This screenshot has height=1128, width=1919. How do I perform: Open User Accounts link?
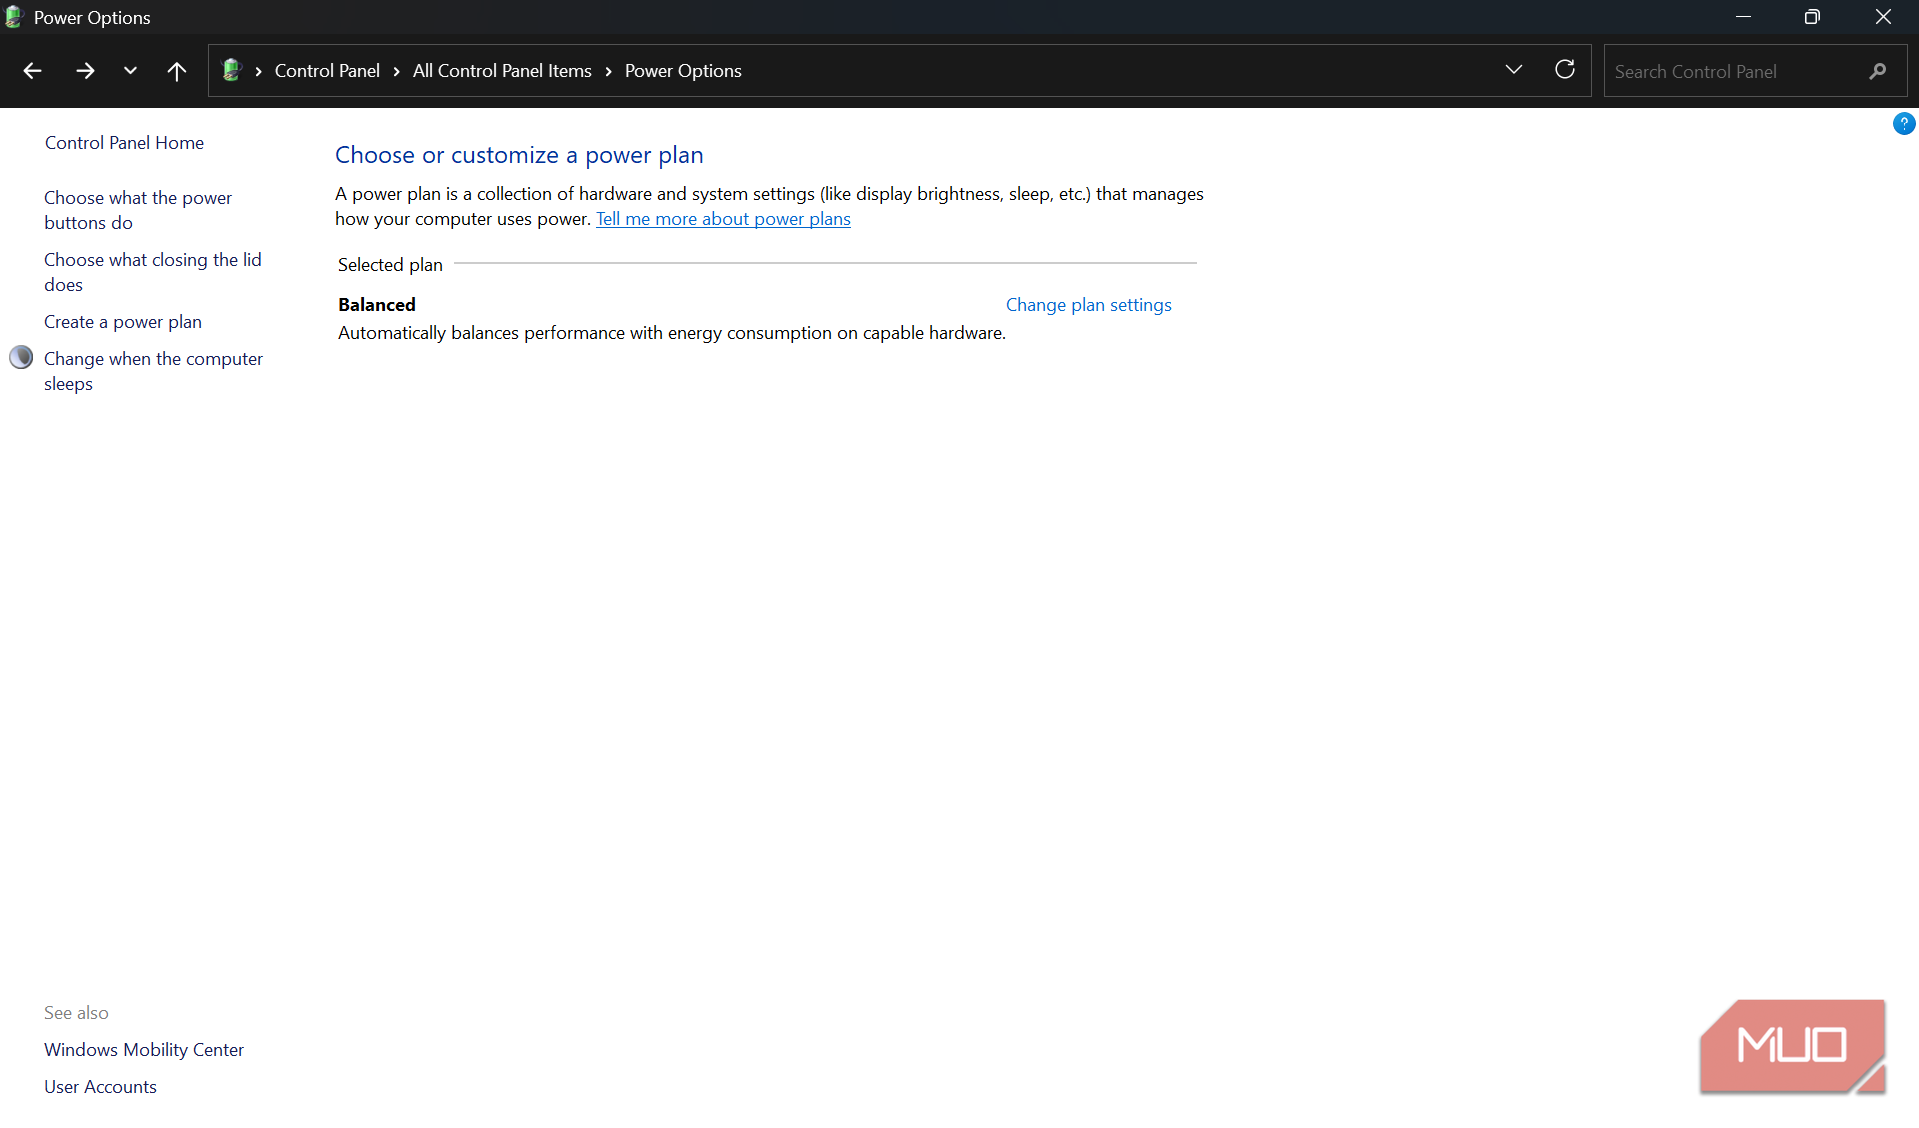100,1087
